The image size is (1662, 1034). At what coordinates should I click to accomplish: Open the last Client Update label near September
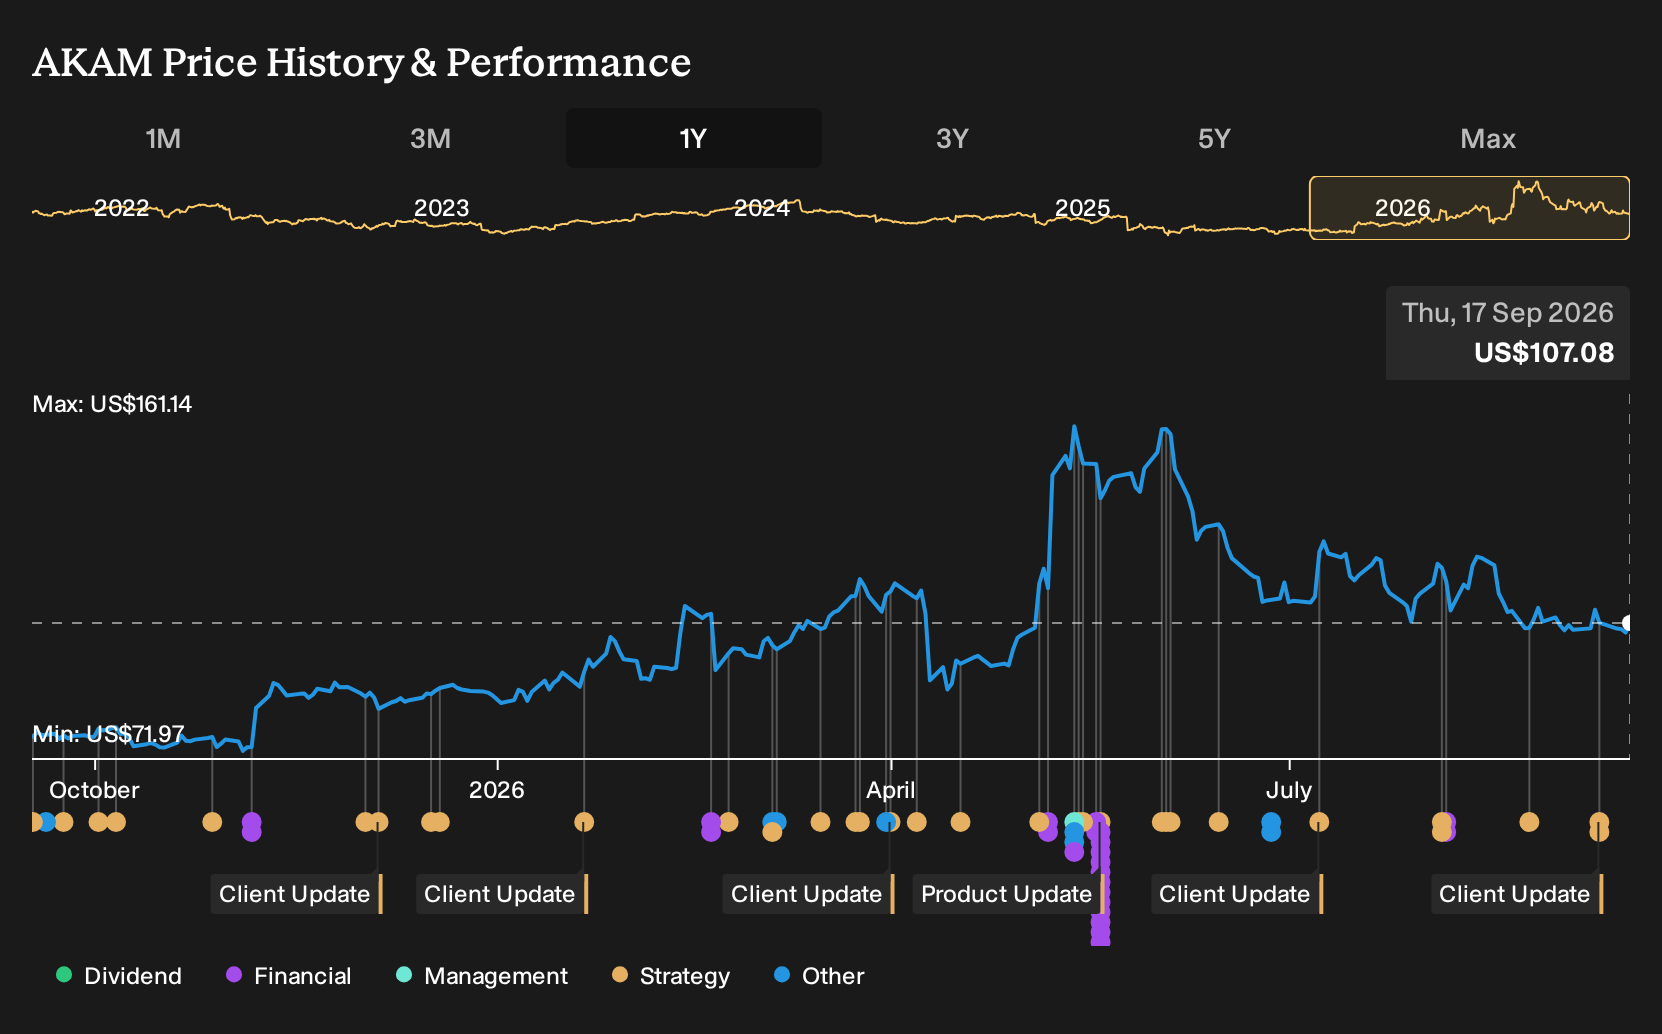(x=1516, y=894)
